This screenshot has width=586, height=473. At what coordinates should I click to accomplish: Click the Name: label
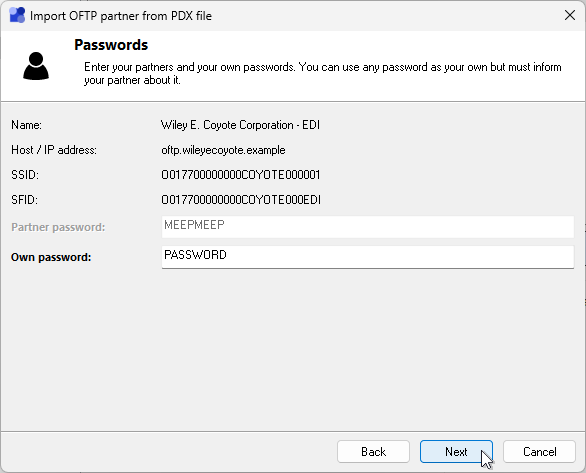(x=27, y=125)
